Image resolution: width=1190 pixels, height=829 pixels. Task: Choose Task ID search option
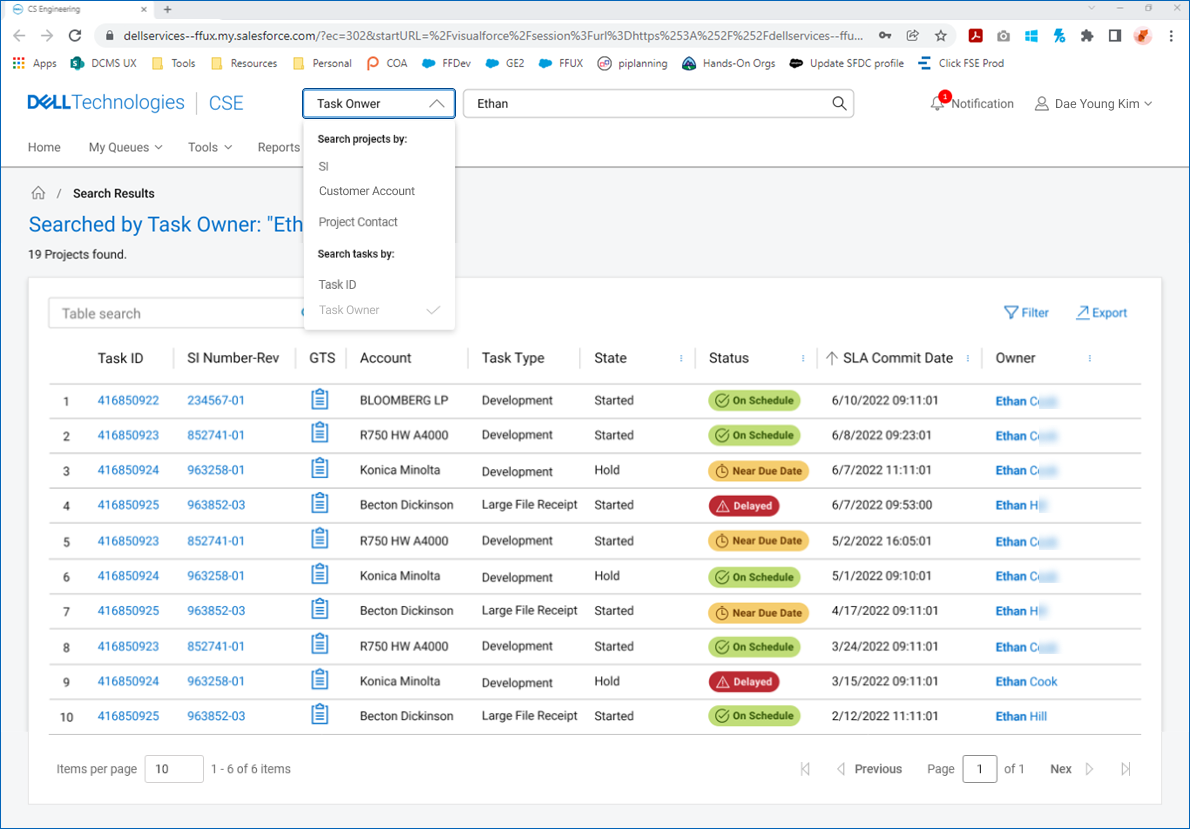(337, 285)
